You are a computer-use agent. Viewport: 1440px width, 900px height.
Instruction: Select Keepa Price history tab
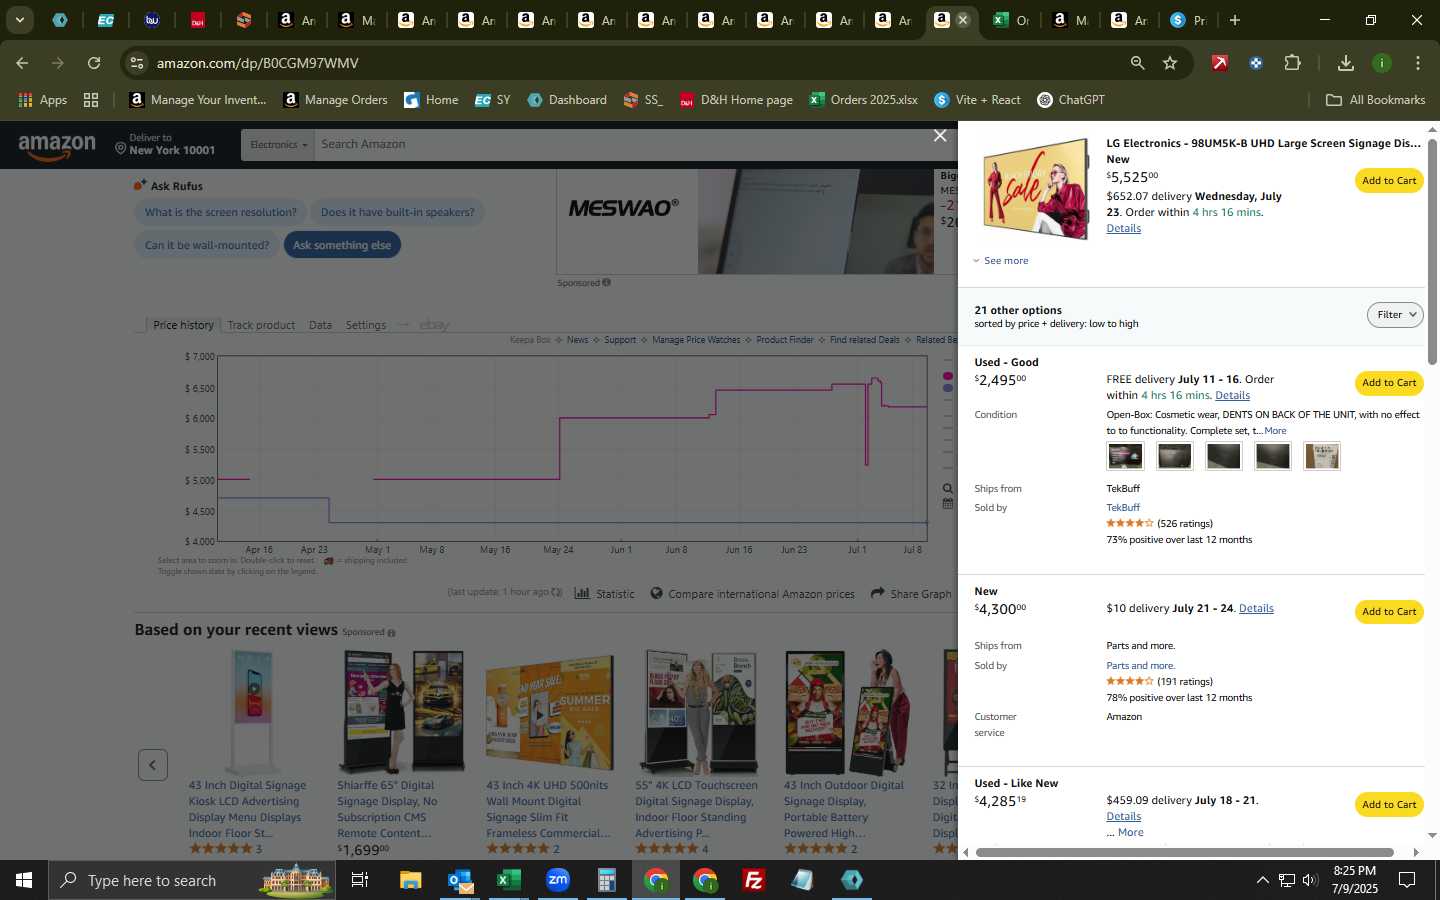(x=183, y=325)
